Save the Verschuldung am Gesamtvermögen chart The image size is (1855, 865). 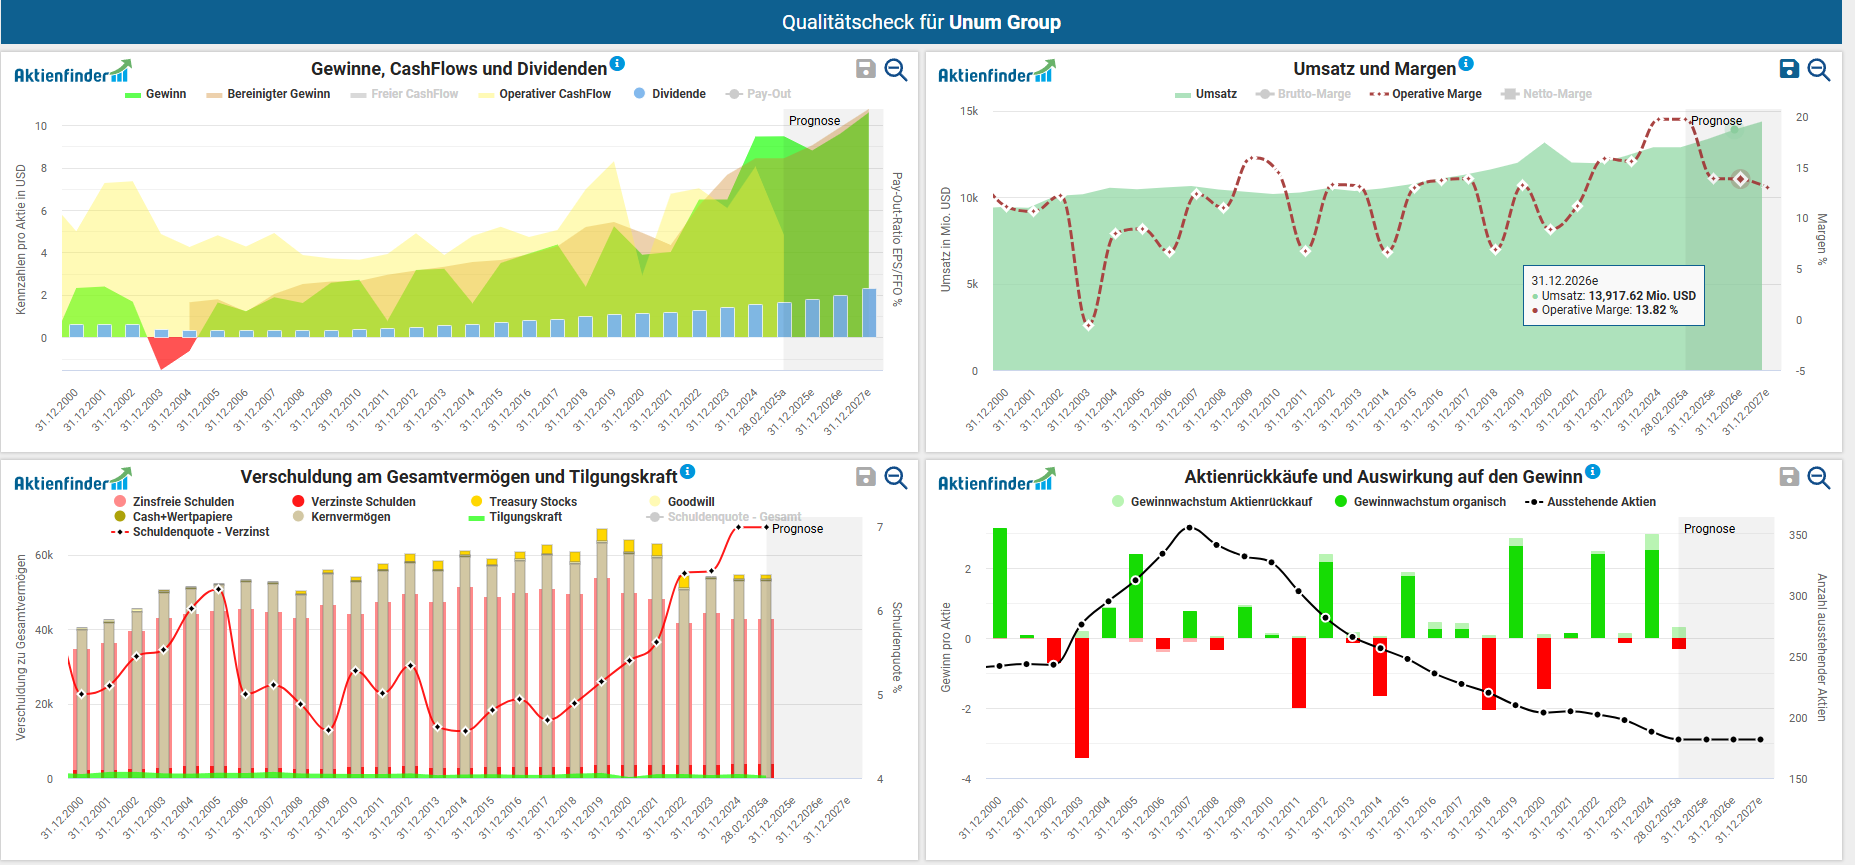point(866,477)
